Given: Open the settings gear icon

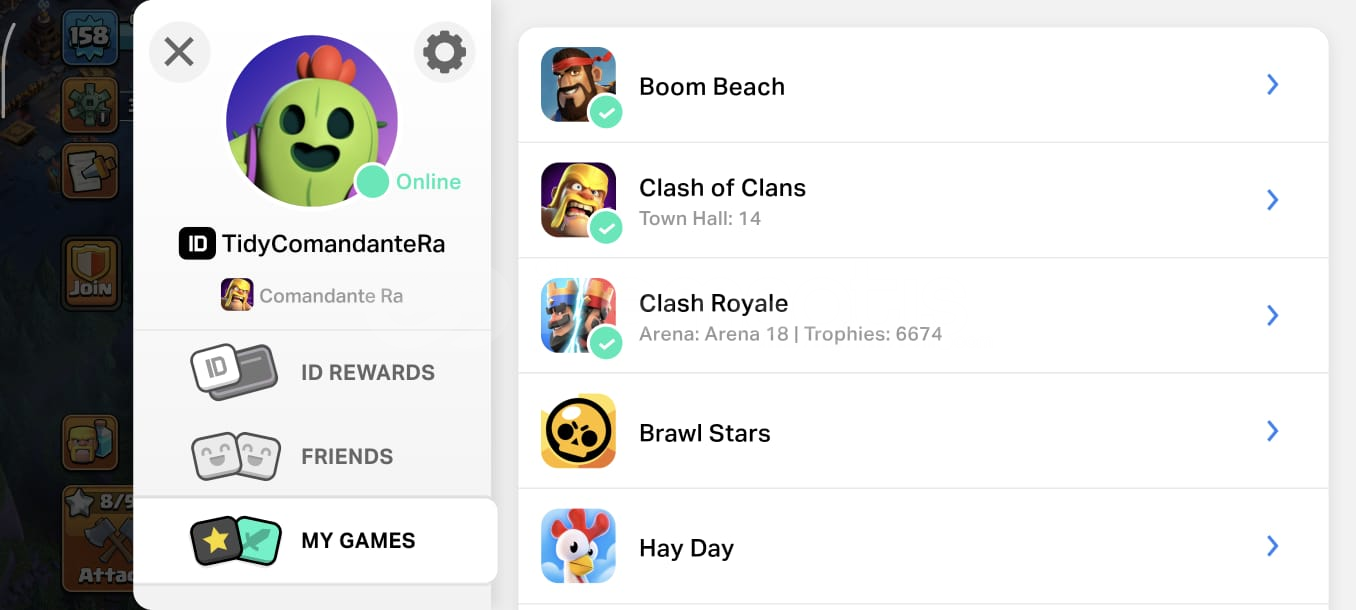Looking at the screenshot, I should pyautogui.click(x=444, y=52).
